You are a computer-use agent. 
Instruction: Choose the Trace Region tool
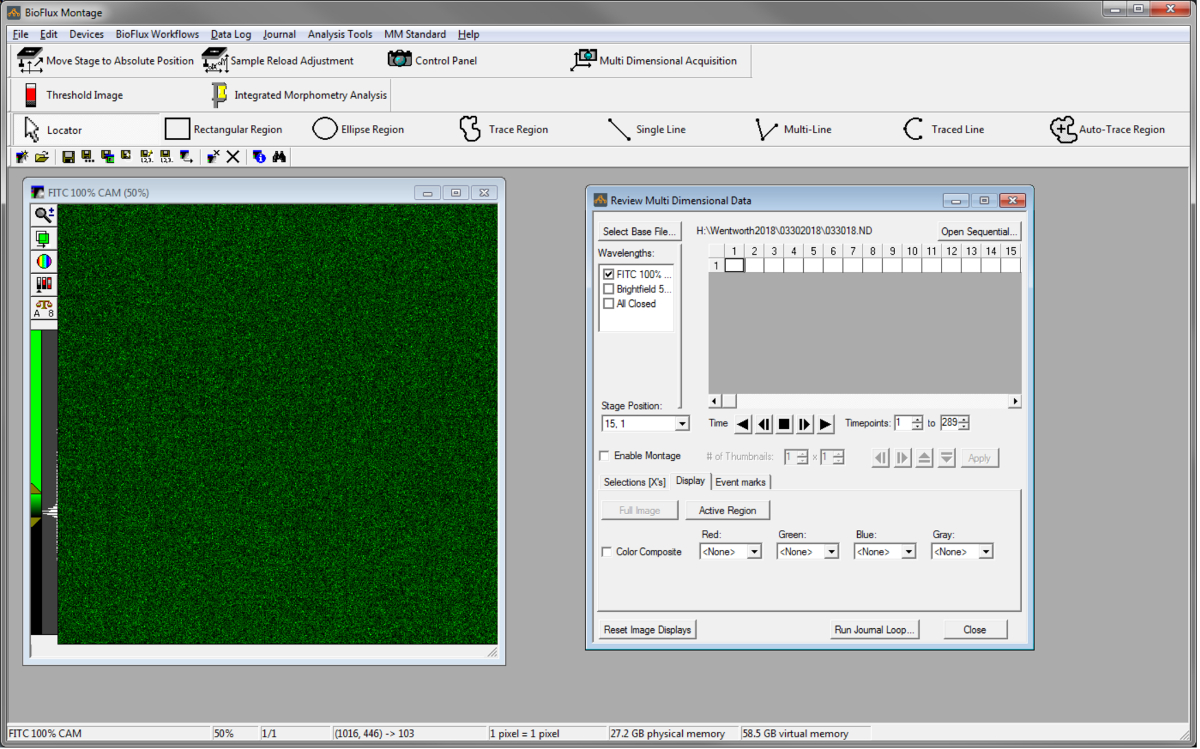point(503,129)
